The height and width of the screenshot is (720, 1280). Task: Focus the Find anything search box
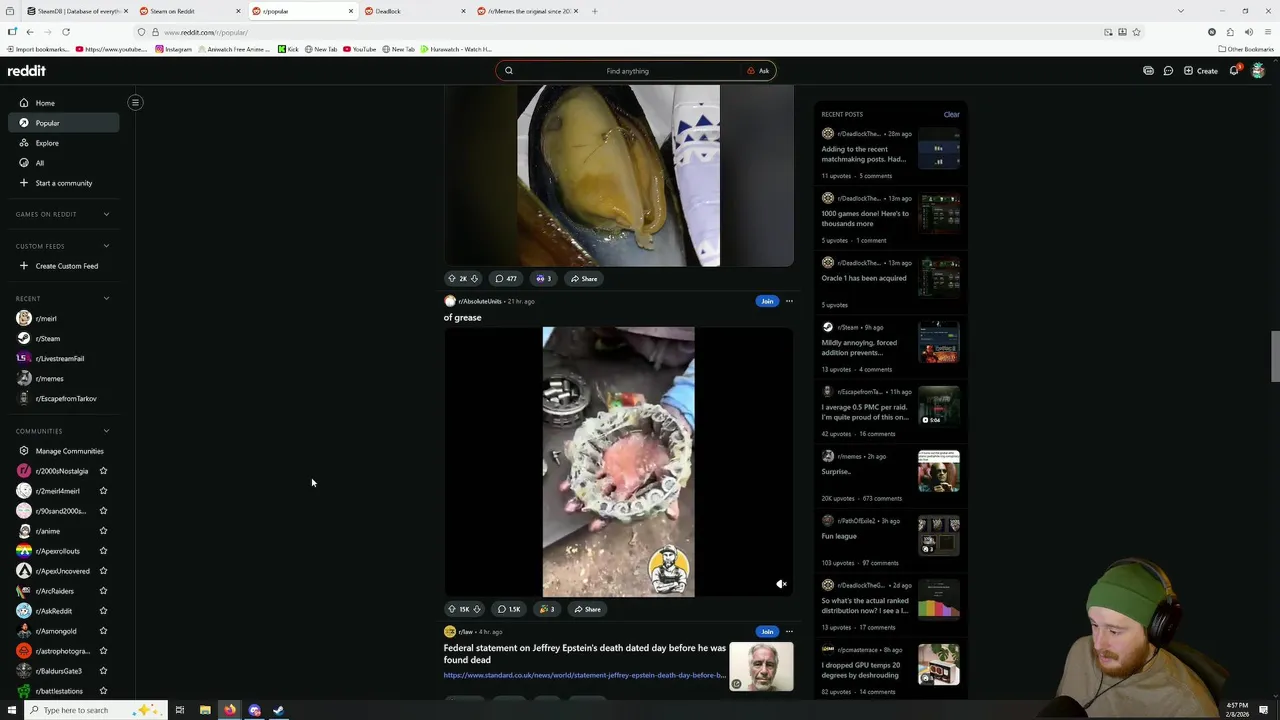(627, 71)
